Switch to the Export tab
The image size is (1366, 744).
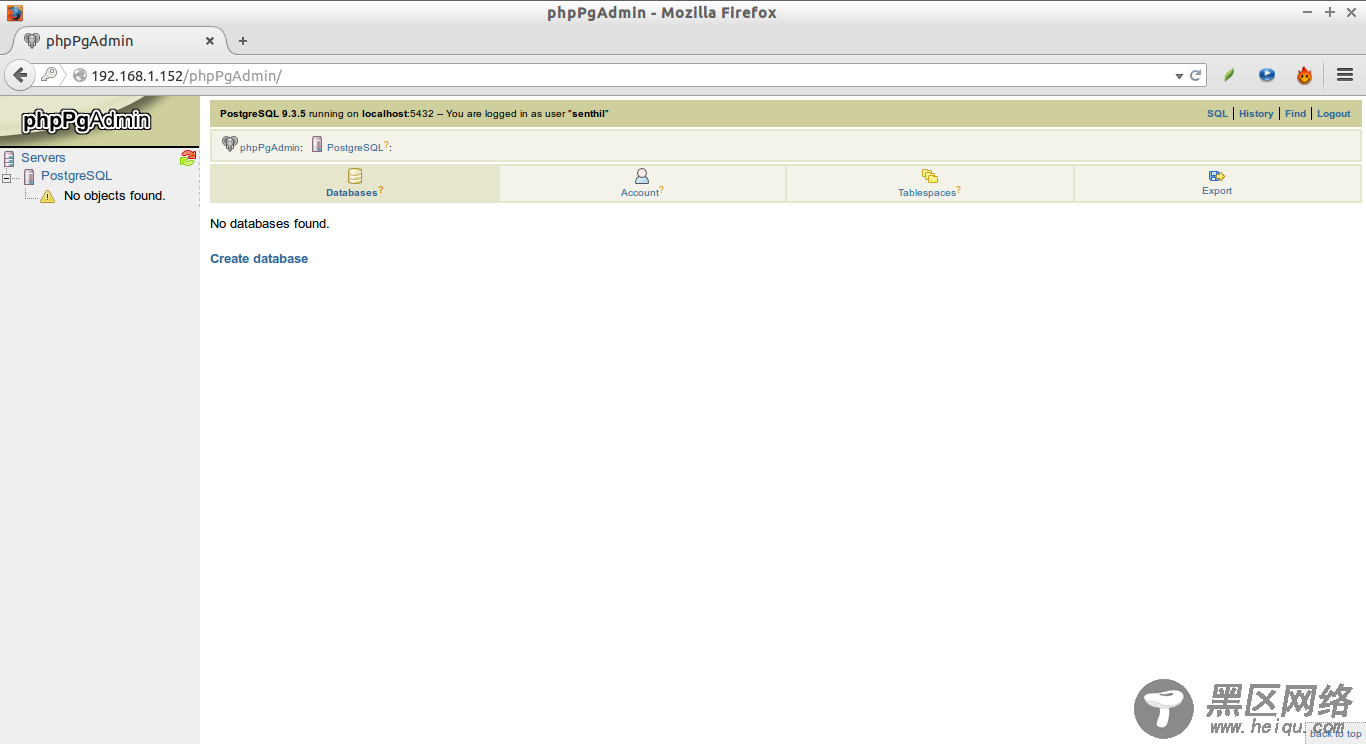pos(1217,183)
